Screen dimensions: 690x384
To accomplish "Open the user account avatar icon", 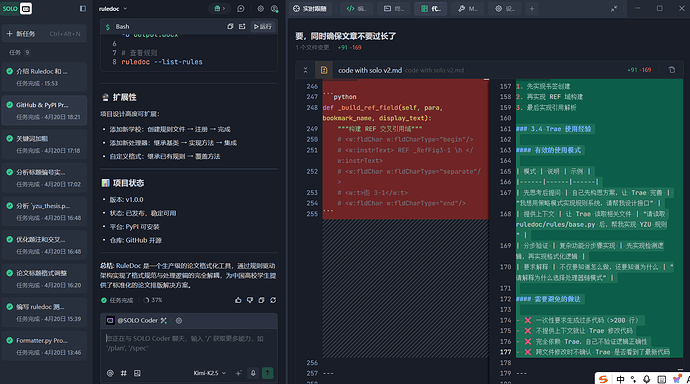I will (275, 8).
